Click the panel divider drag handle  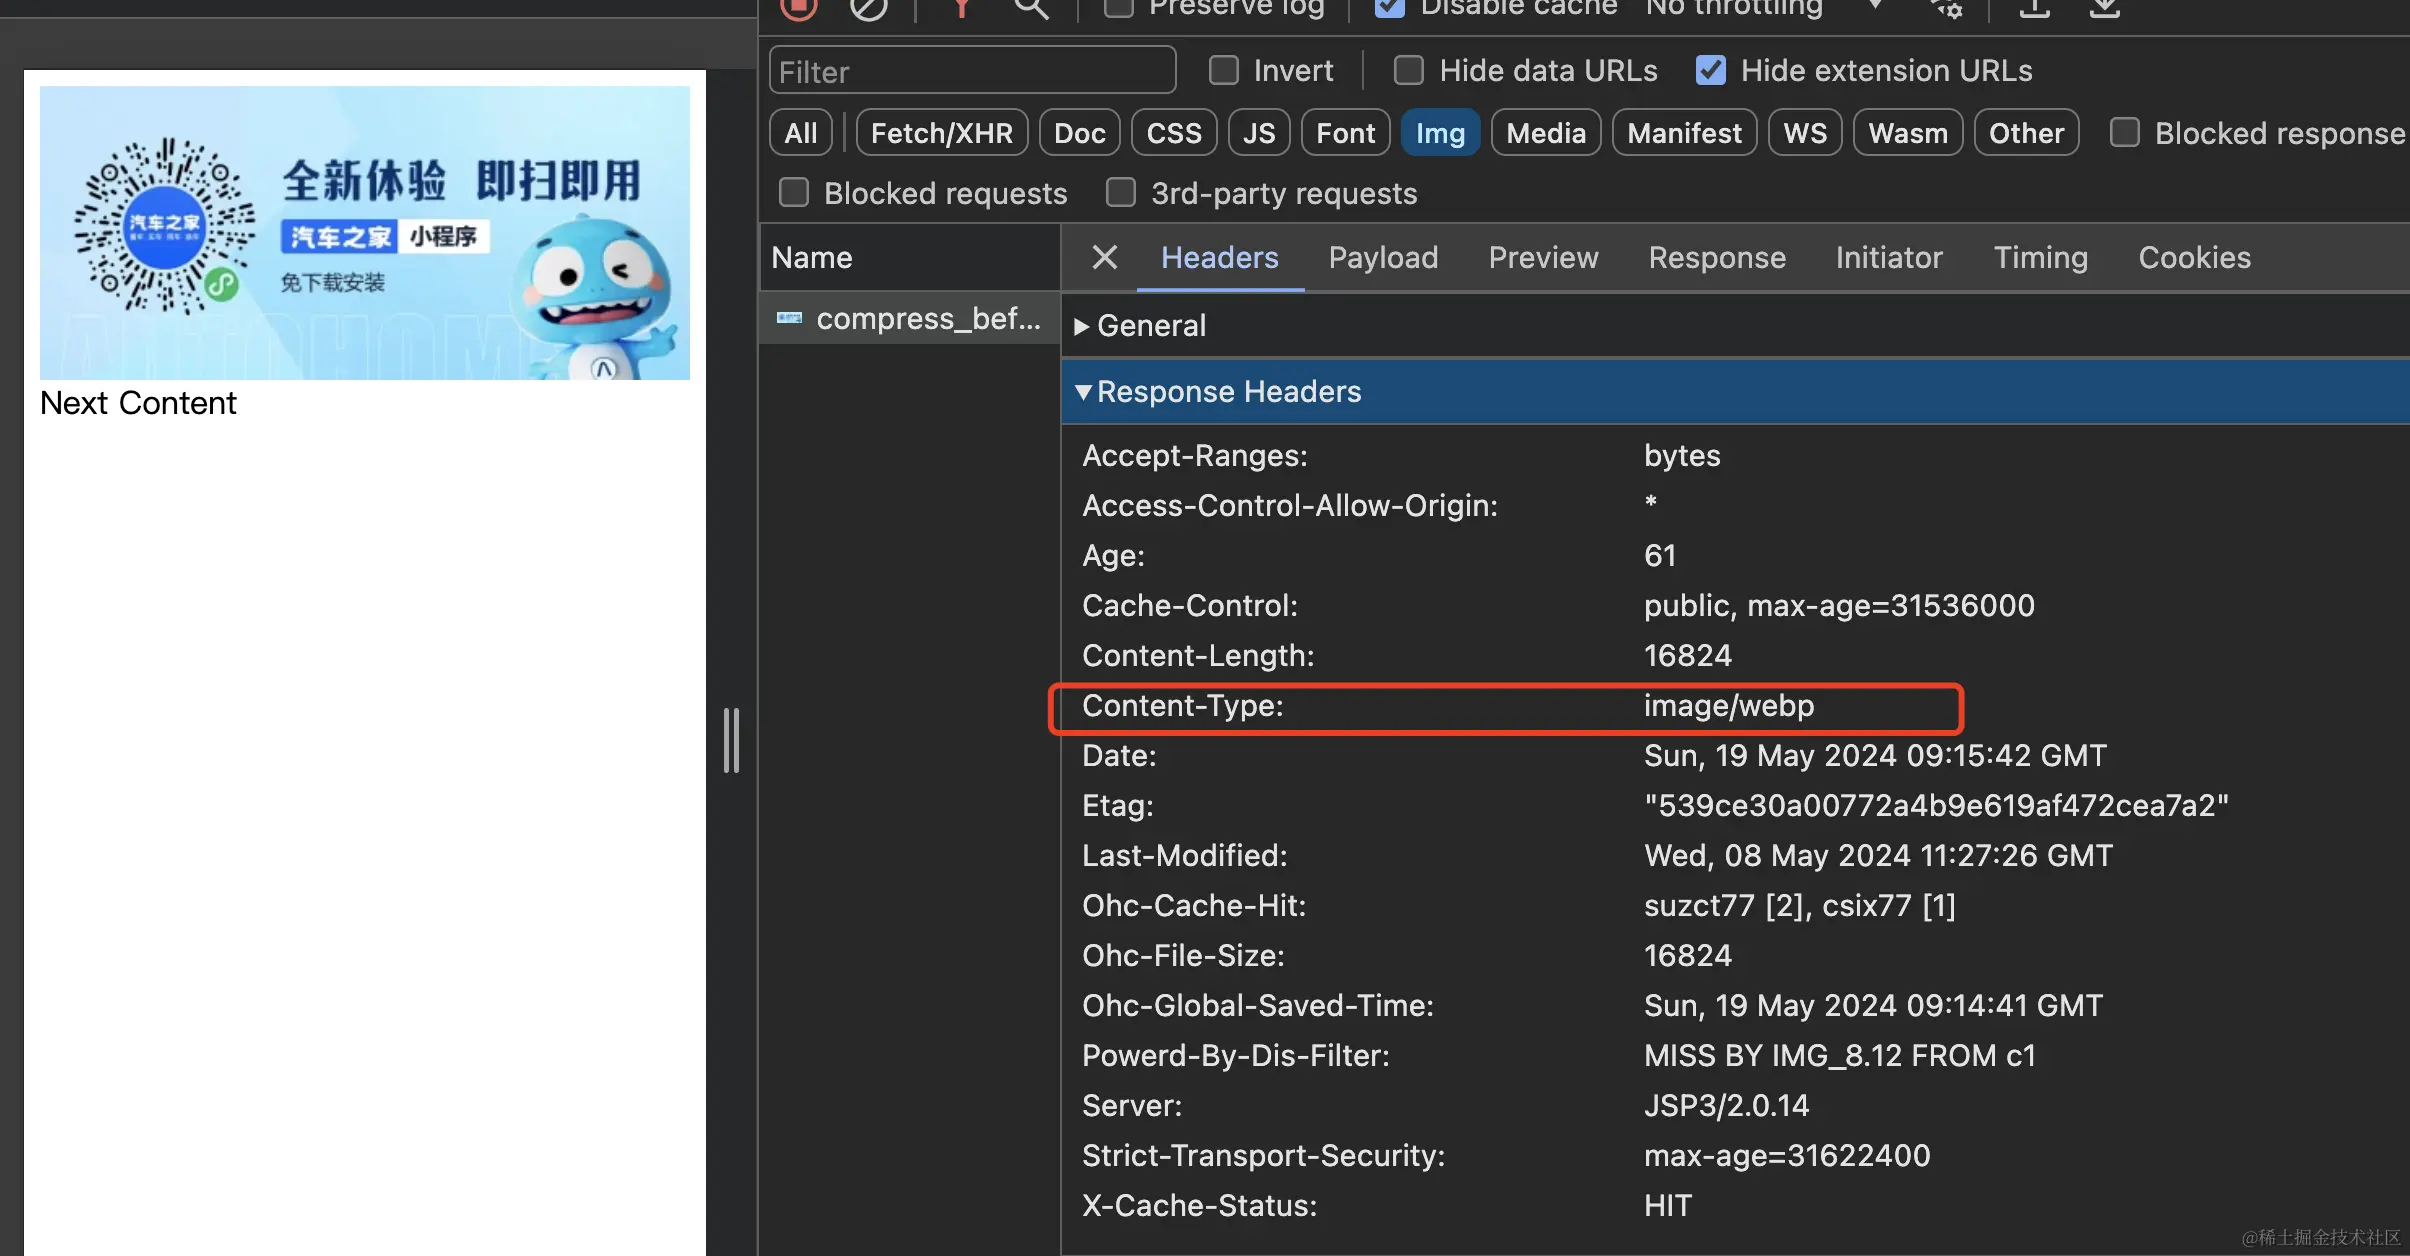tap(731, 740)
